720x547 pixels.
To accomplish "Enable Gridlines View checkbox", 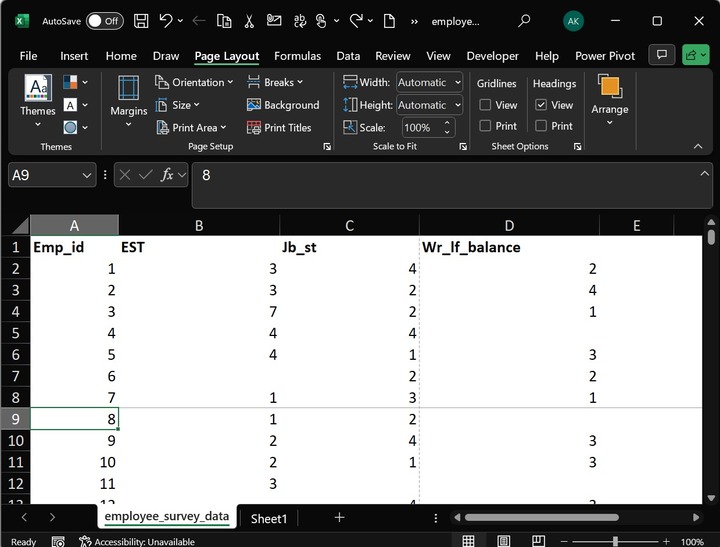I will 485,105.
